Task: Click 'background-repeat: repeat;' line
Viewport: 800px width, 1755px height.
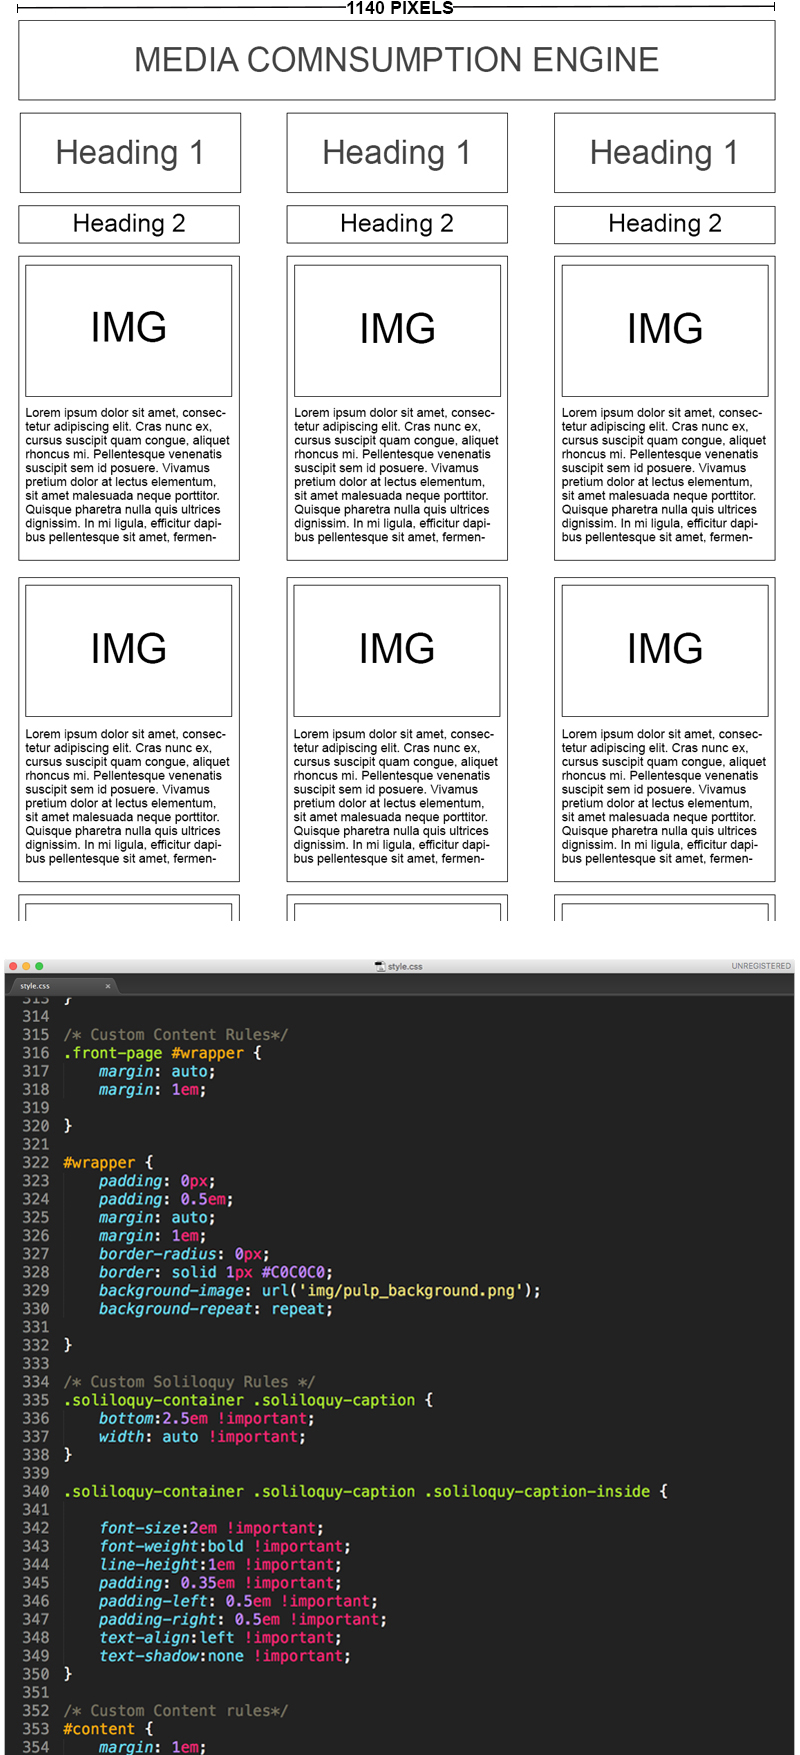Action: click(216, 1308)
